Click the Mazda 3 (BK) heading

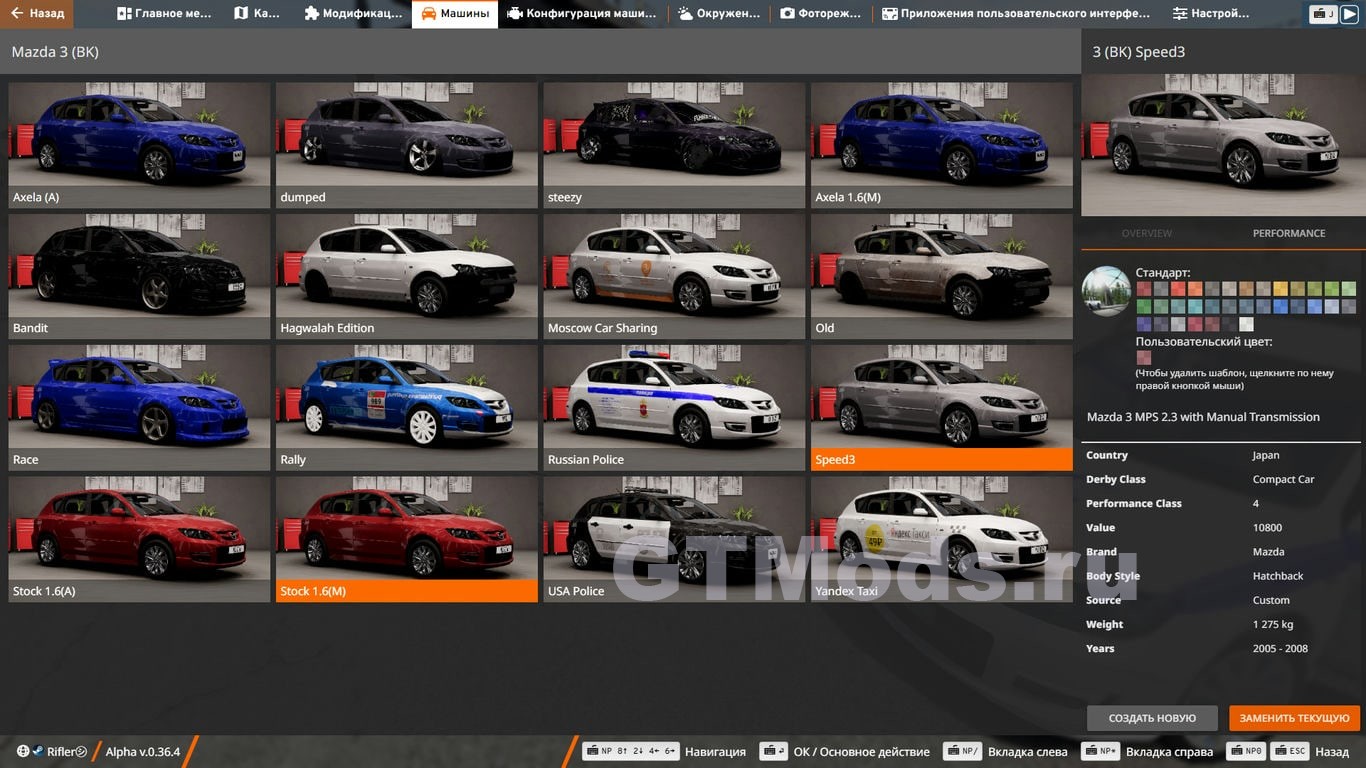point(55,52)
